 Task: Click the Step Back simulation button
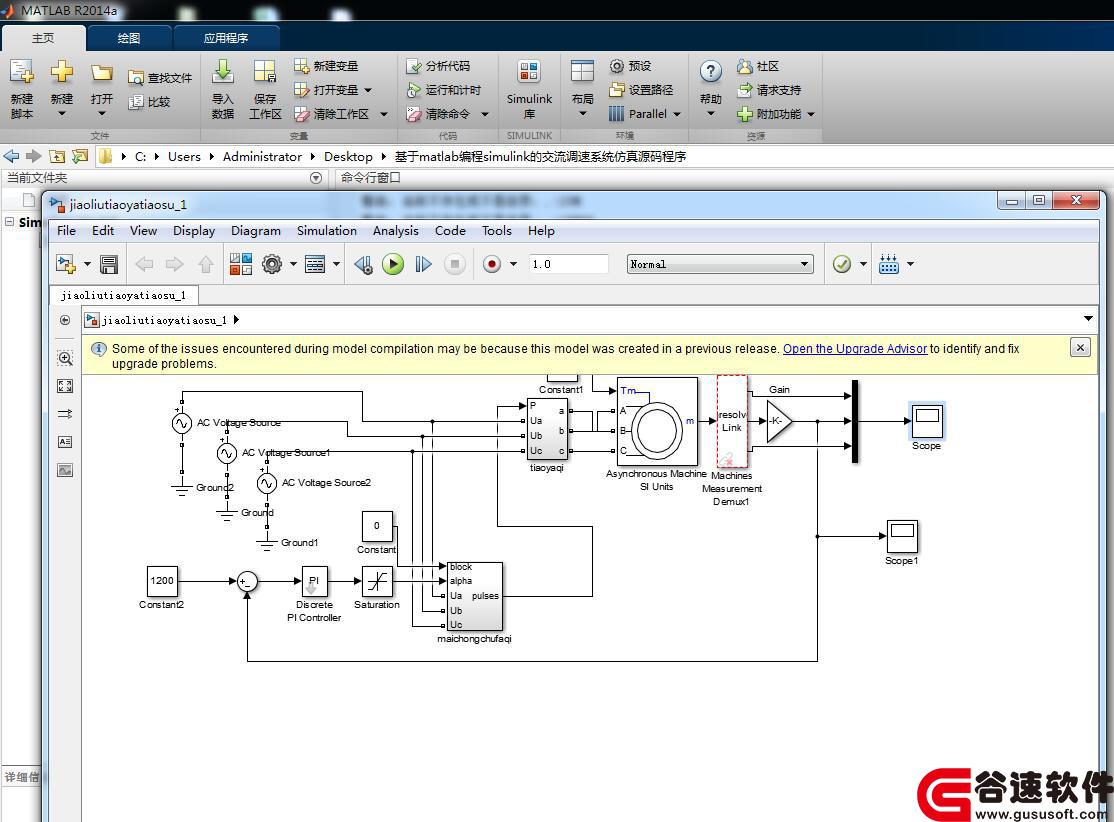363,264
